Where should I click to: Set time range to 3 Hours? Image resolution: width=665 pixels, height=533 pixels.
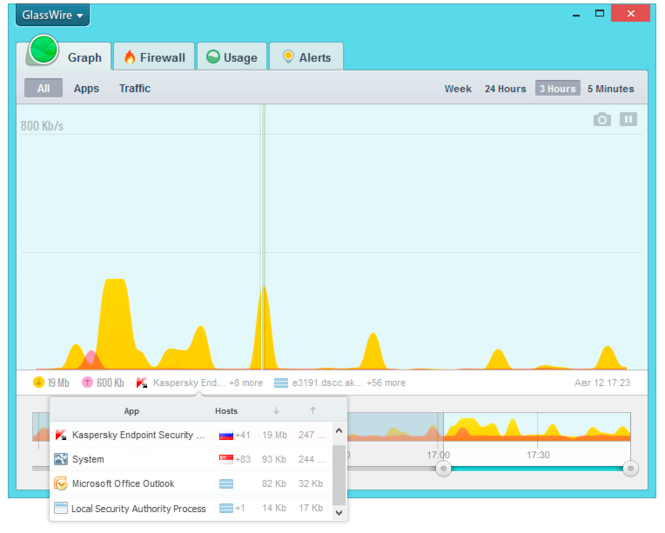558,88
